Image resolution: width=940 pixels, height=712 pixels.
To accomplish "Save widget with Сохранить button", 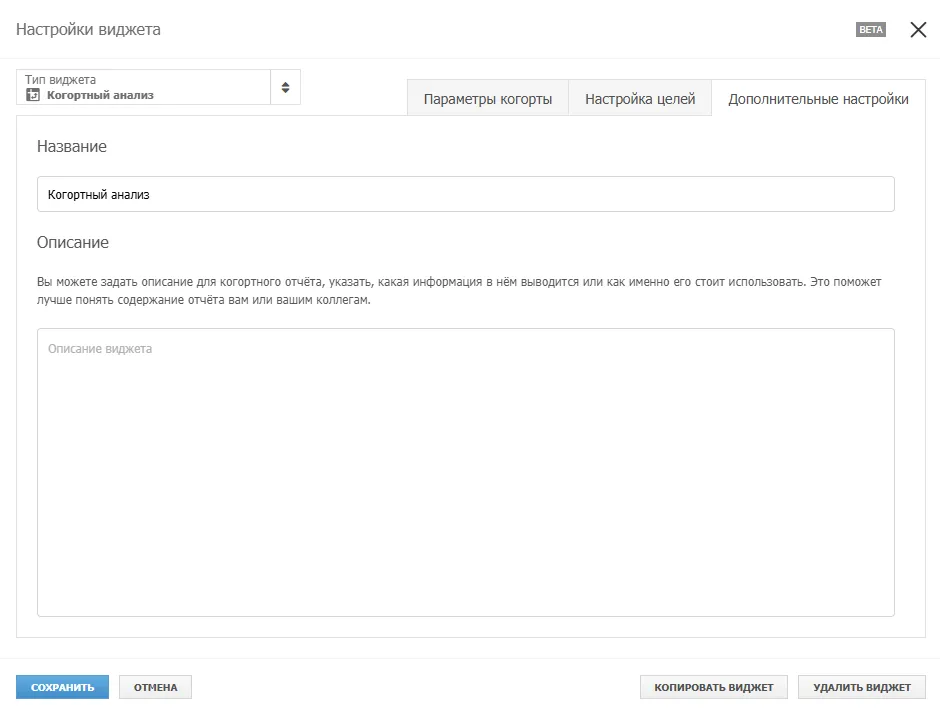I will pos(62,687).
